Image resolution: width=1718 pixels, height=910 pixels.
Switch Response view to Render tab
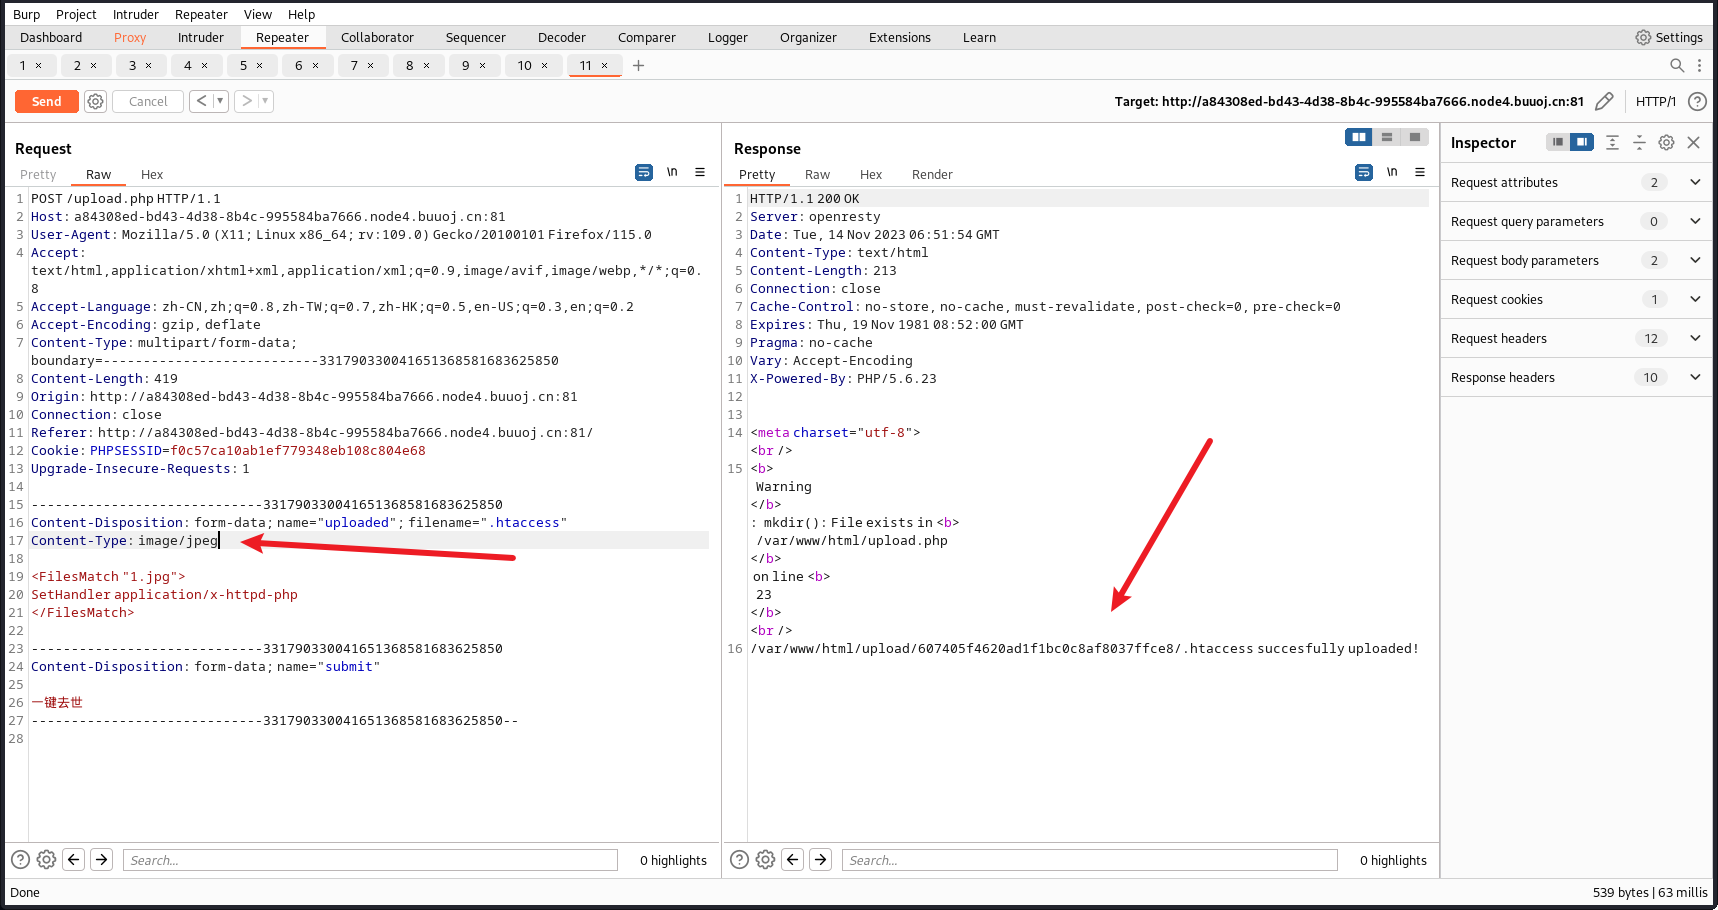pos(932,174)
